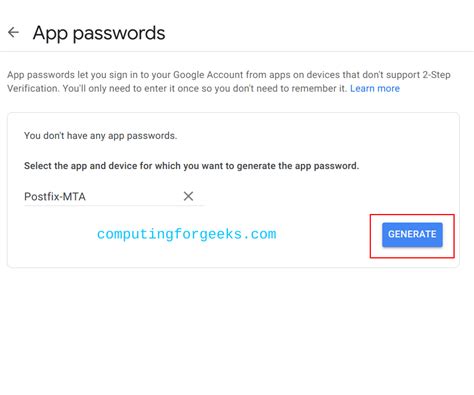Go back using the left arrow icon
Viewport: 474px width, 395px height.
13,32
